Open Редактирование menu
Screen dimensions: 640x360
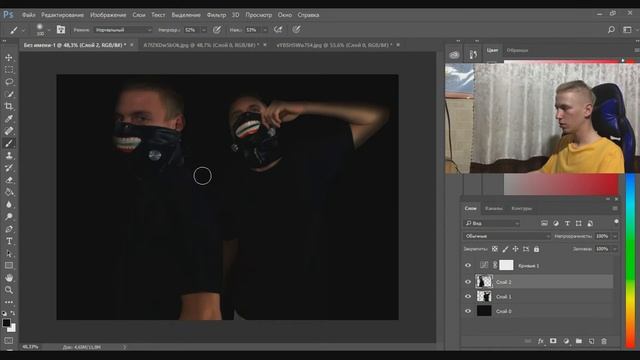[x=62, y=15]
